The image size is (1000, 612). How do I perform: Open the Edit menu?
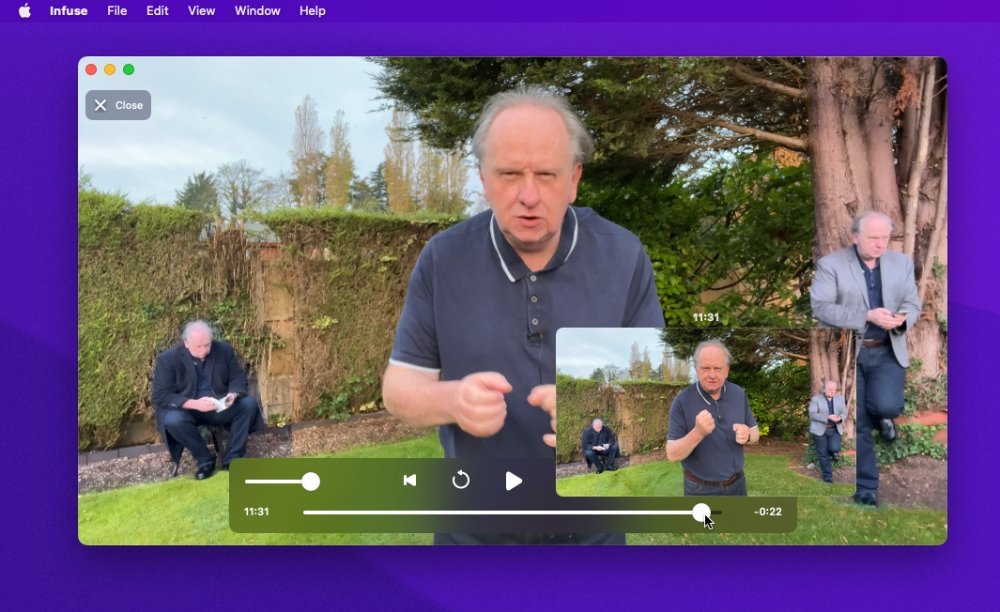[157, 11]
